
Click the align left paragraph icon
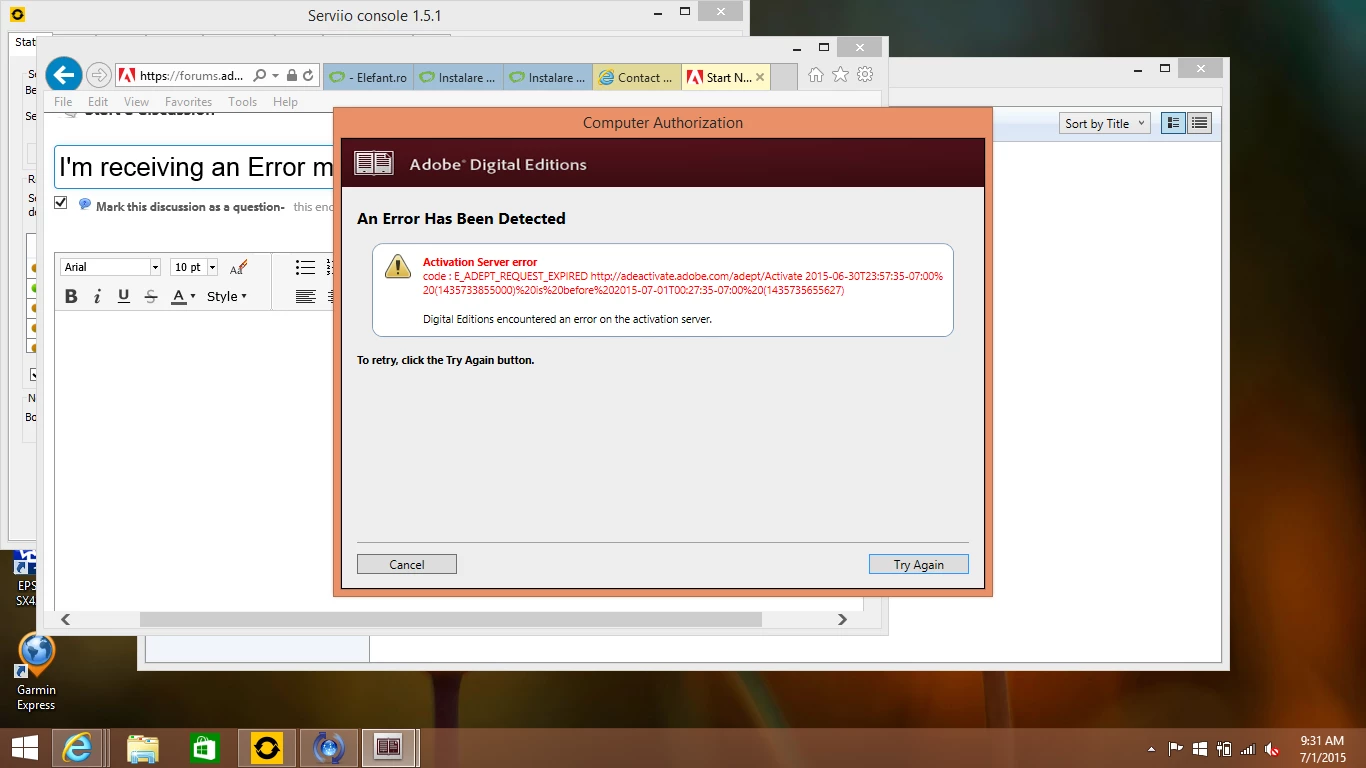point(306,296)
